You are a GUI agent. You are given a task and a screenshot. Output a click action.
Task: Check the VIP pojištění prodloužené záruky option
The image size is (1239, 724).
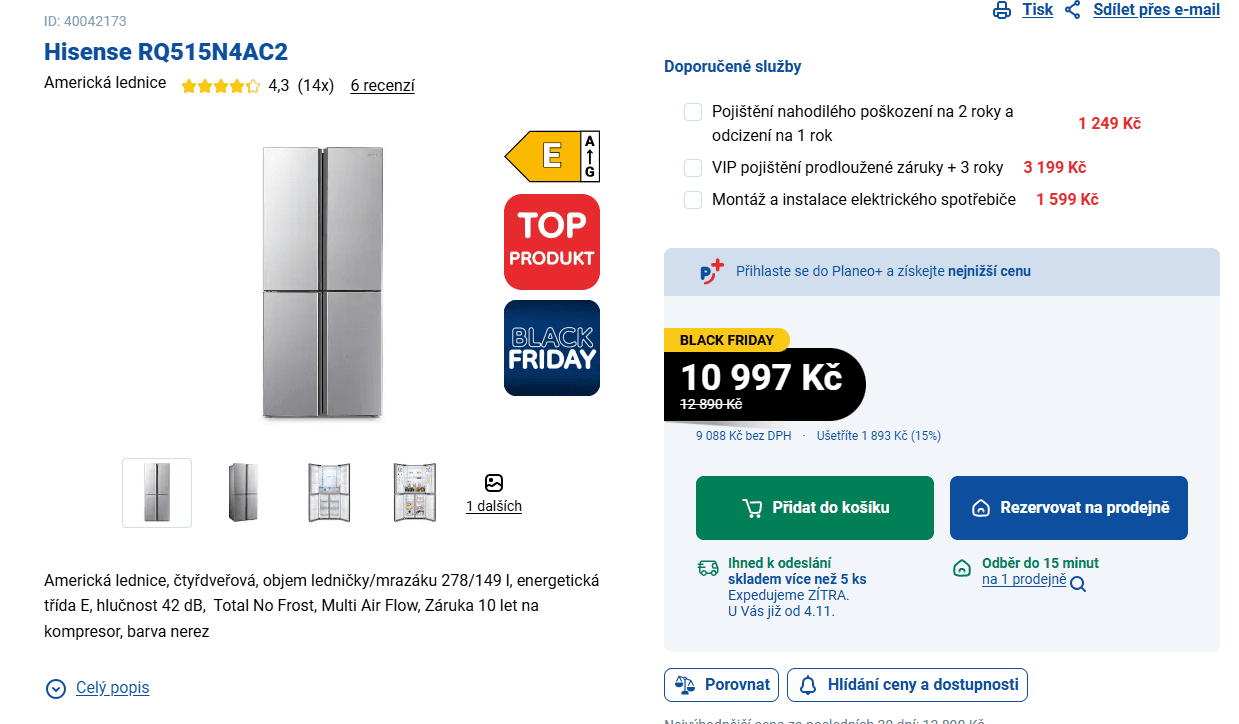point(693,168)
